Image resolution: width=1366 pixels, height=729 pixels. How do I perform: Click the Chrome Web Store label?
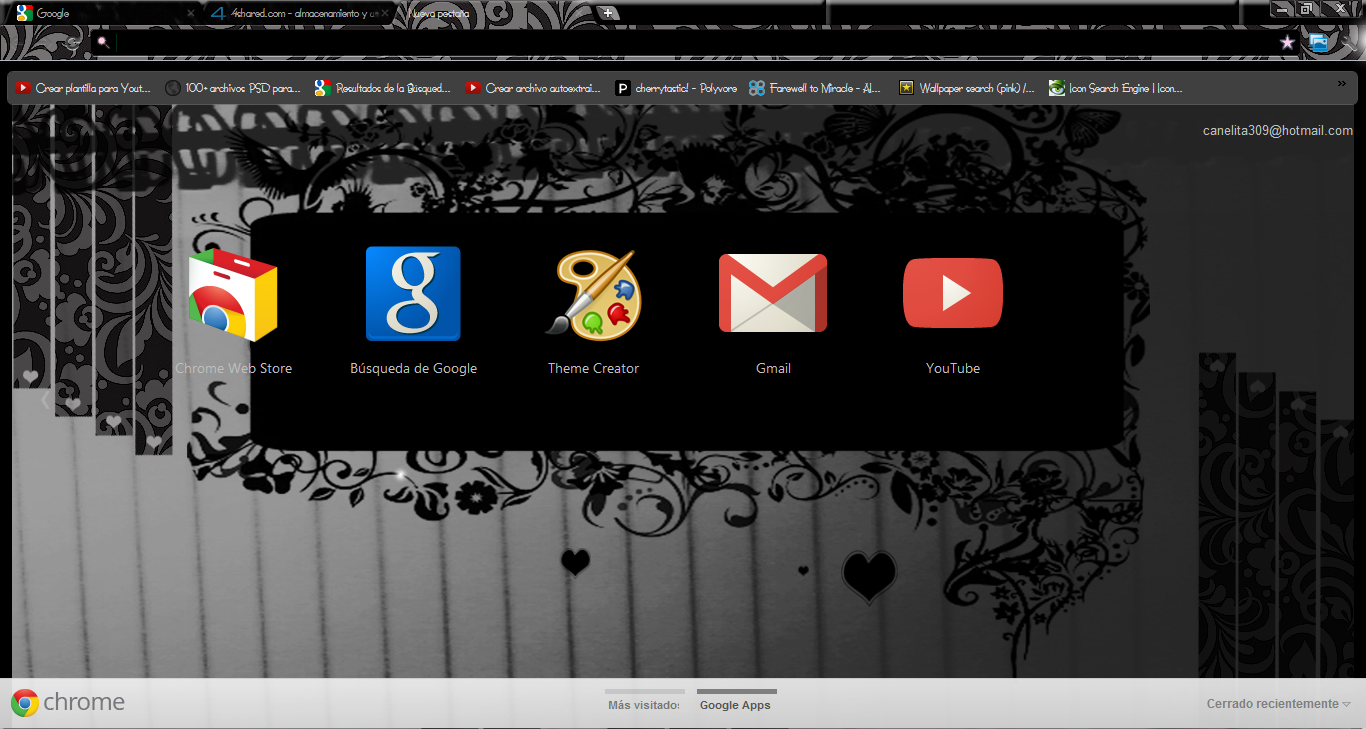233,368
